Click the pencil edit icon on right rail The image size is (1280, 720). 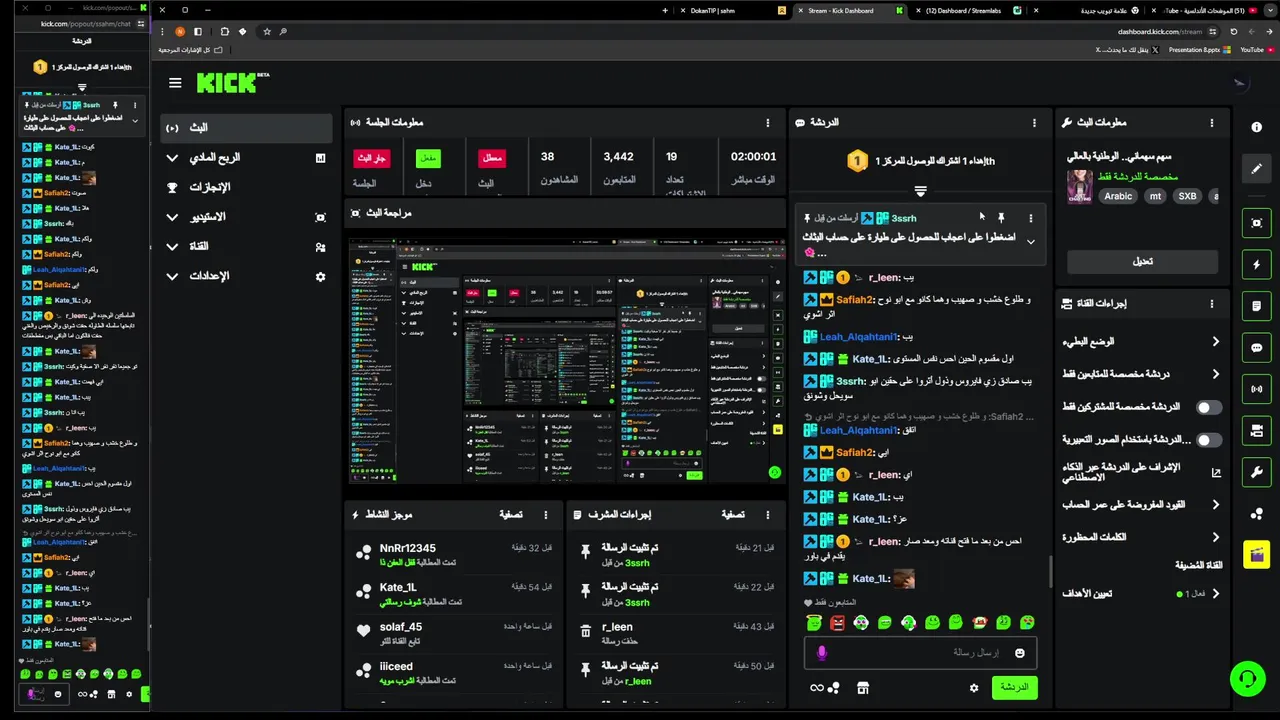point(1257,168)
